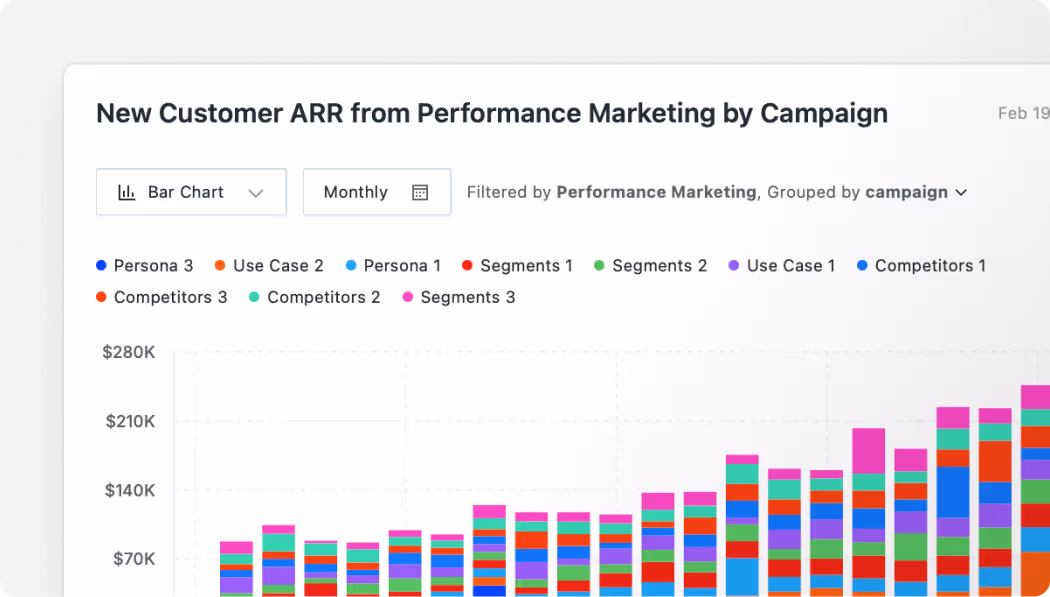1050x597 pixels.
Task: Click the Performance Marketing filter text
Action: 656,192
